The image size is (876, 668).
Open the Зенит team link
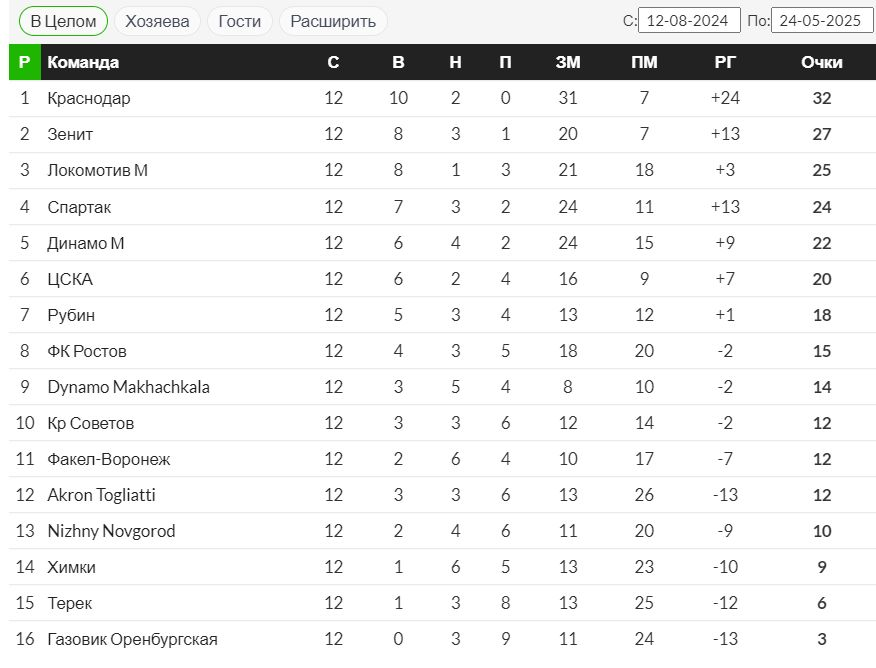70,134
